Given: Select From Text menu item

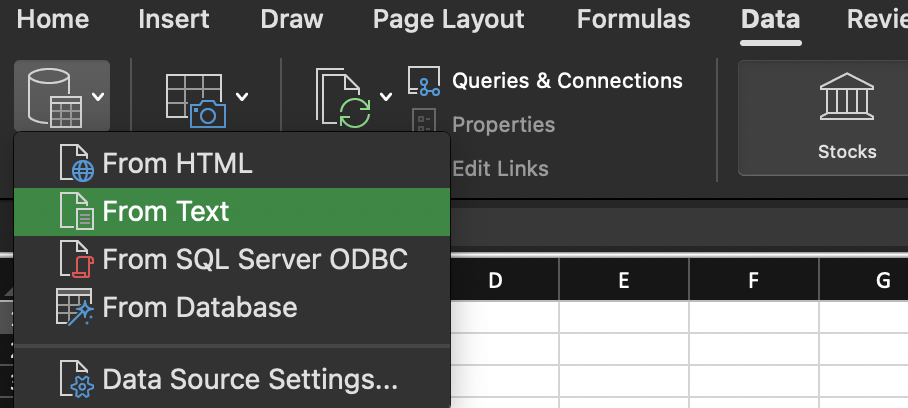Looking at the screenshot, I should [x=232, y=212].
